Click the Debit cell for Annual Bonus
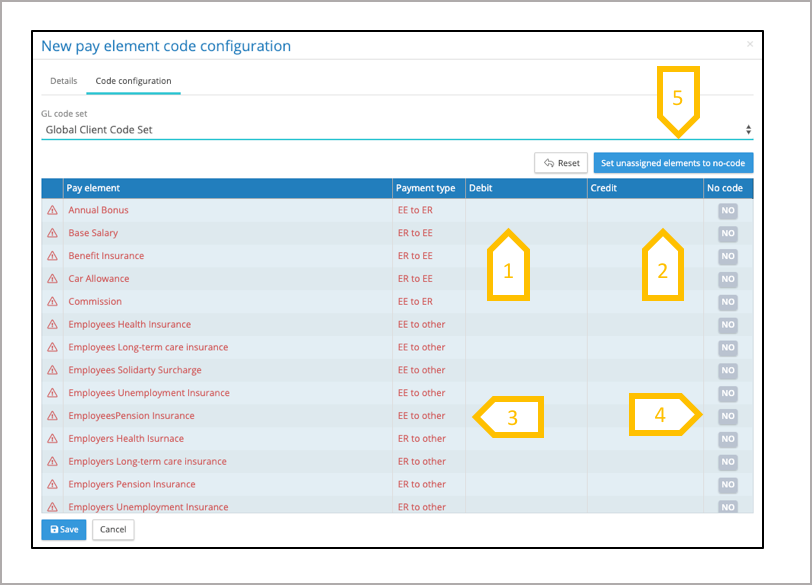The width and height of the screenshot is (812, 585). coord(526,211)
